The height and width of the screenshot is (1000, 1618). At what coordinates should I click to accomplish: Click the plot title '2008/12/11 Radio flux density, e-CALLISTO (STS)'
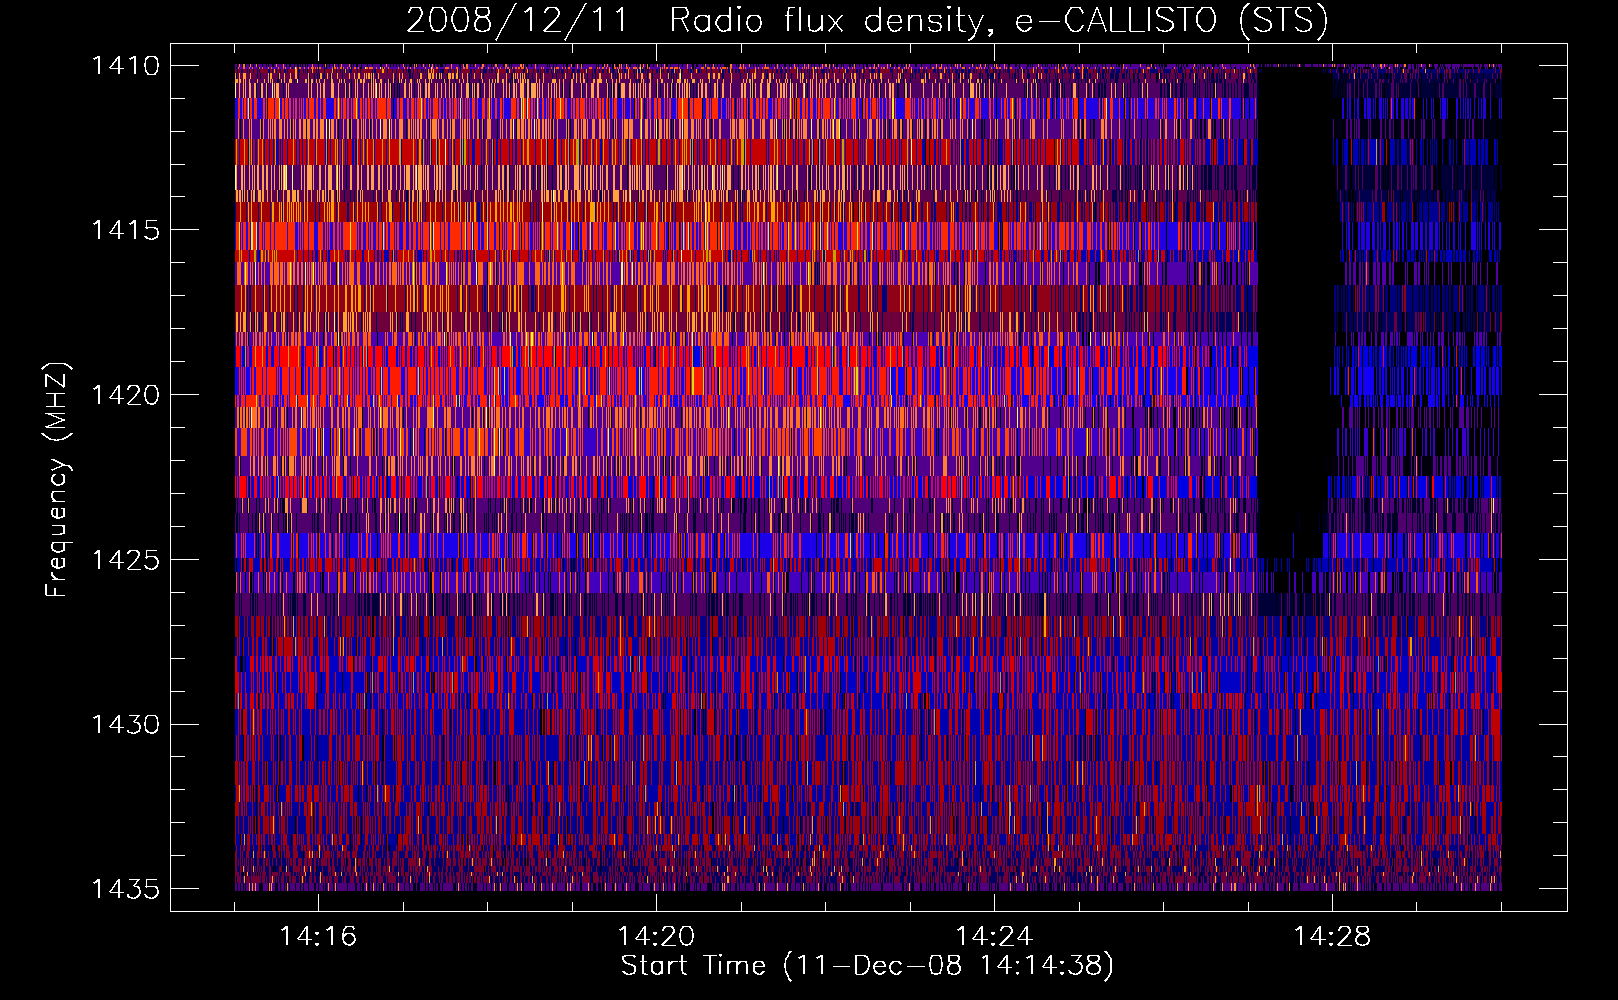[867, 20]
